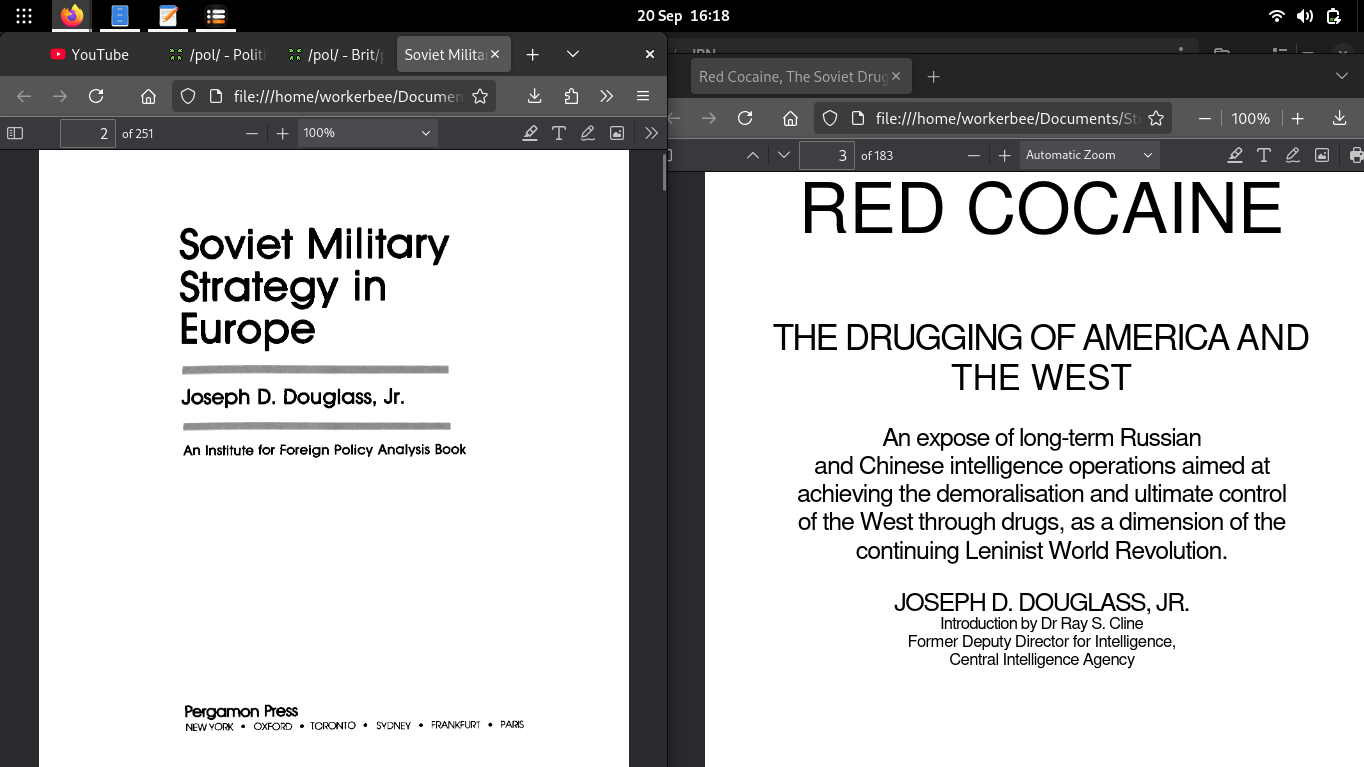Choose the draw tool in Red Cocaine PDF toolbar
Screen dimensions: 1364x767
1293,155
